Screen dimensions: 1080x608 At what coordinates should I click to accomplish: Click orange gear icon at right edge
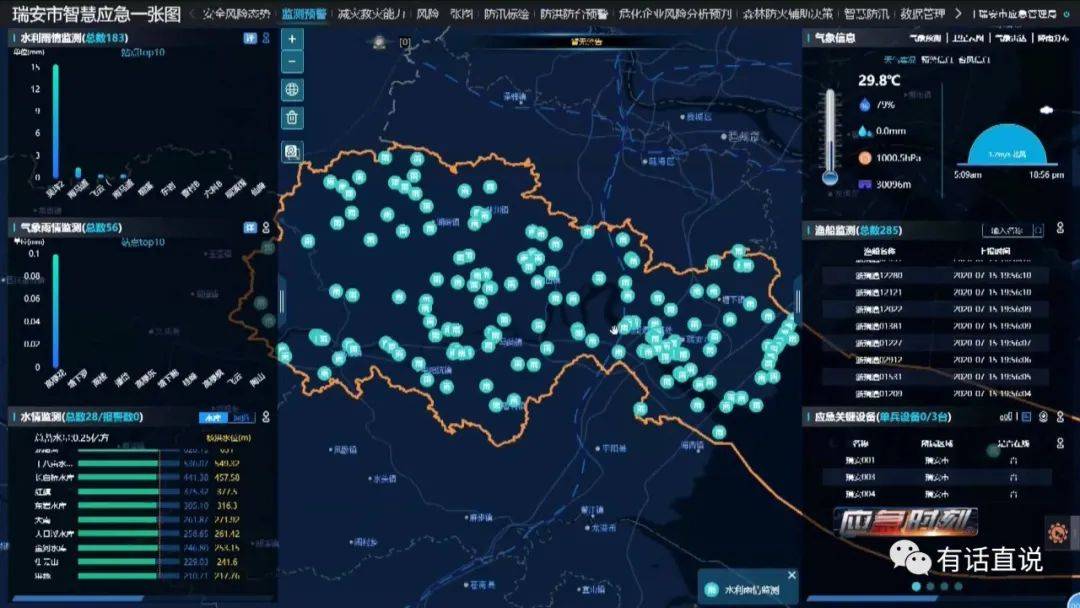(1058, 532)
